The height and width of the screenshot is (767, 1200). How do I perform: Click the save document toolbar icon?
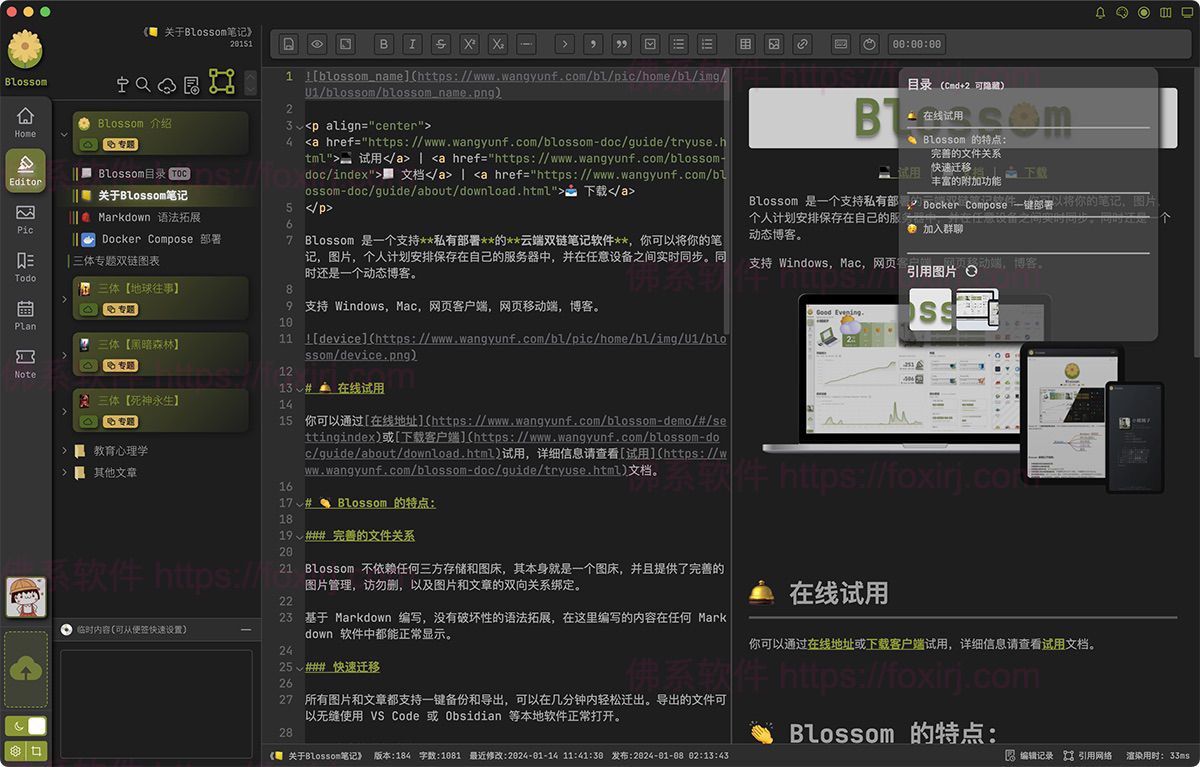[x=288, y=44]
